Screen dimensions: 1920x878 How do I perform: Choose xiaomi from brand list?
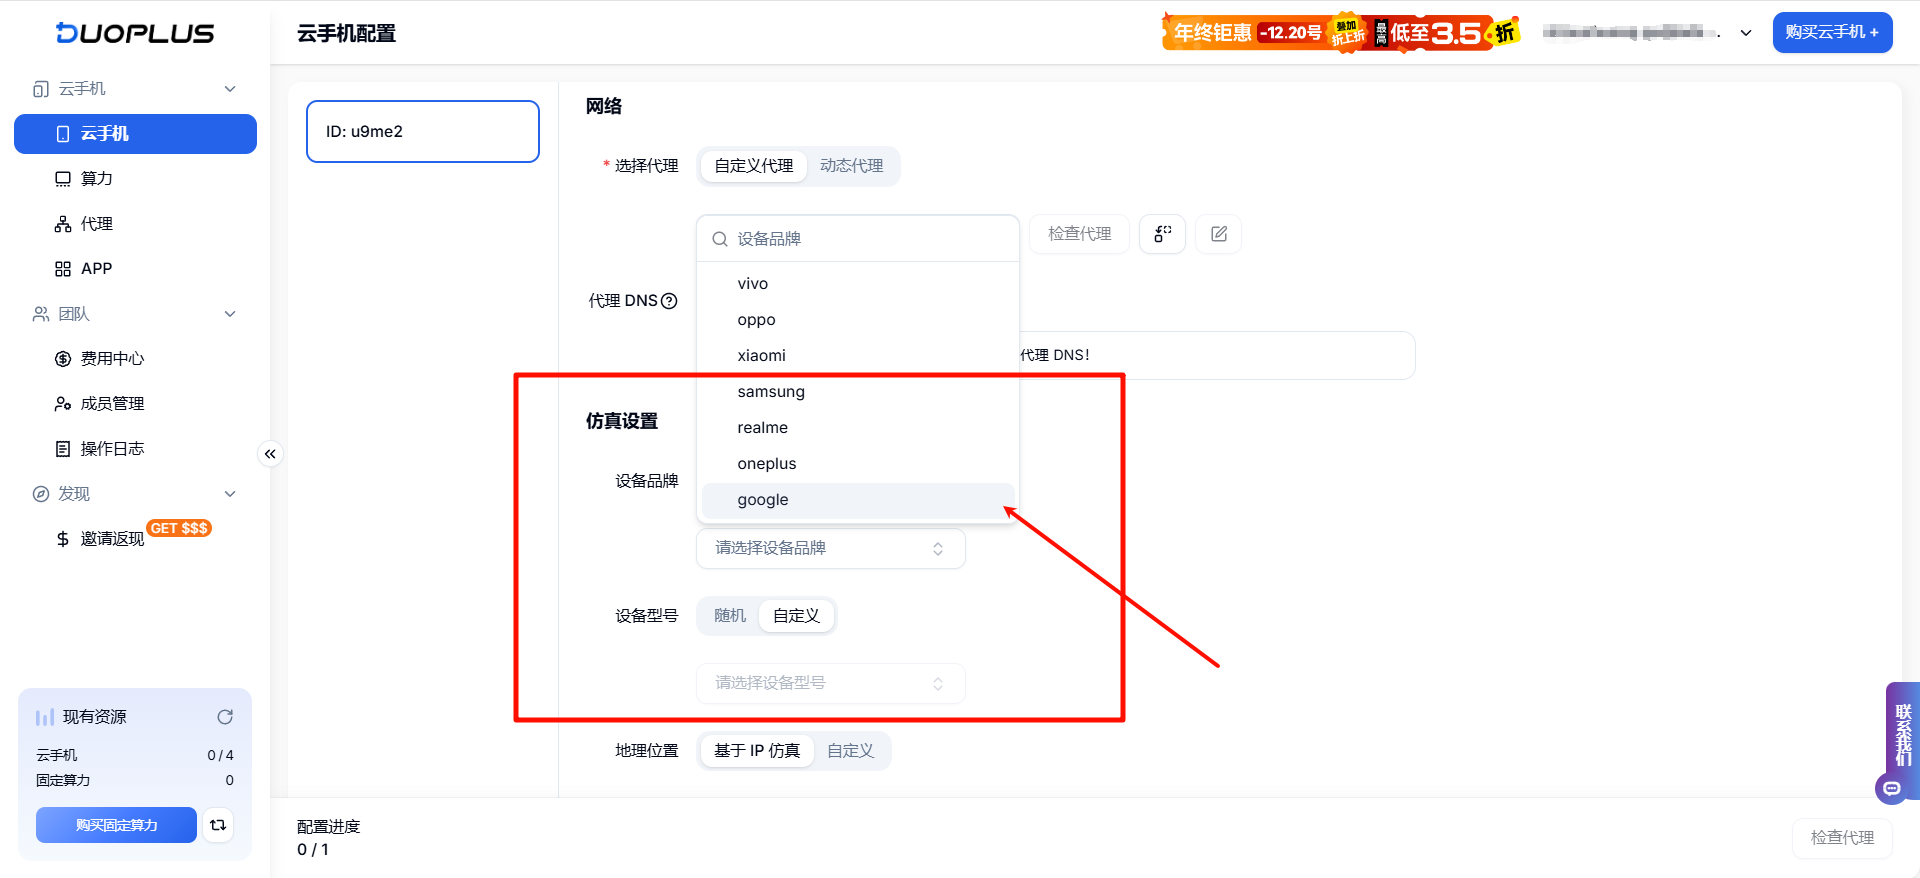(x=858, y=356)
